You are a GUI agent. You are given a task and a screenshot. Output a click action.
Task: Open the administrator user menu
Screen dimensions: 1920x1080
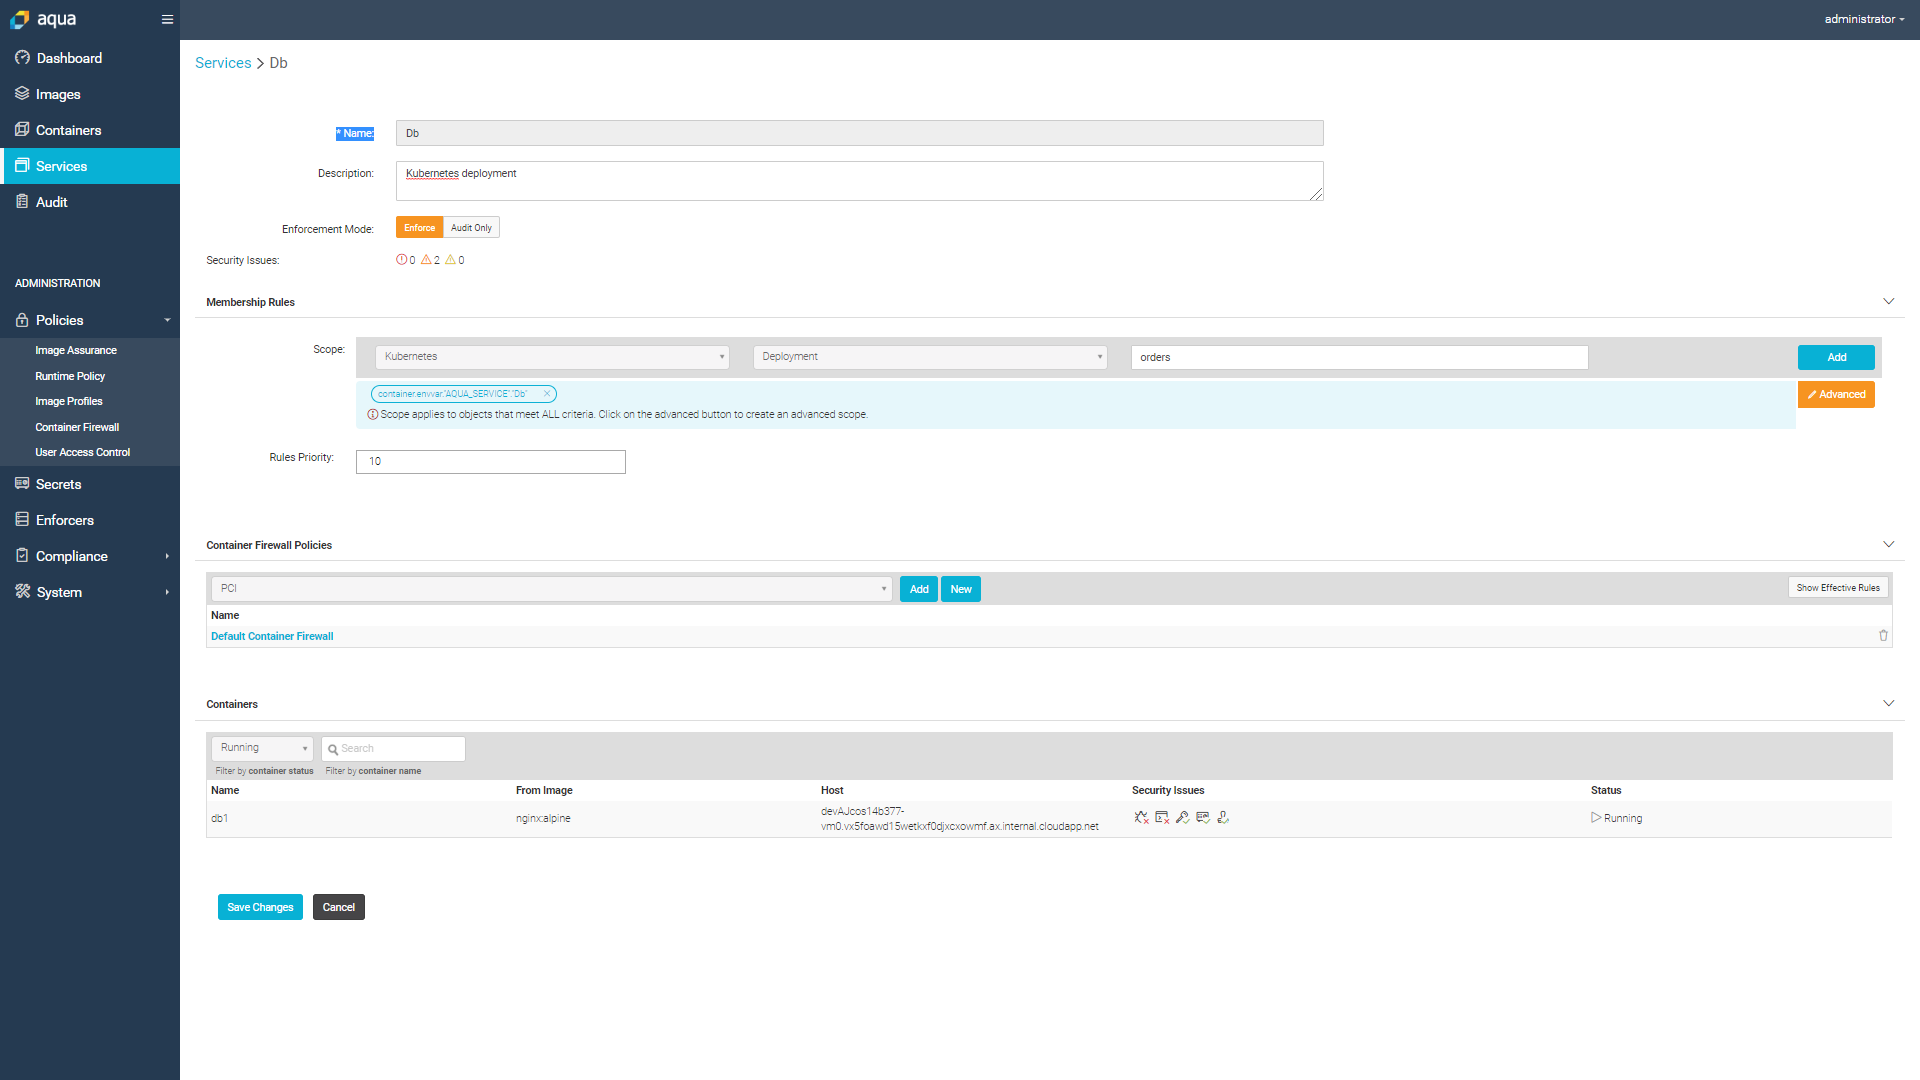click(x=1864, y=19)
